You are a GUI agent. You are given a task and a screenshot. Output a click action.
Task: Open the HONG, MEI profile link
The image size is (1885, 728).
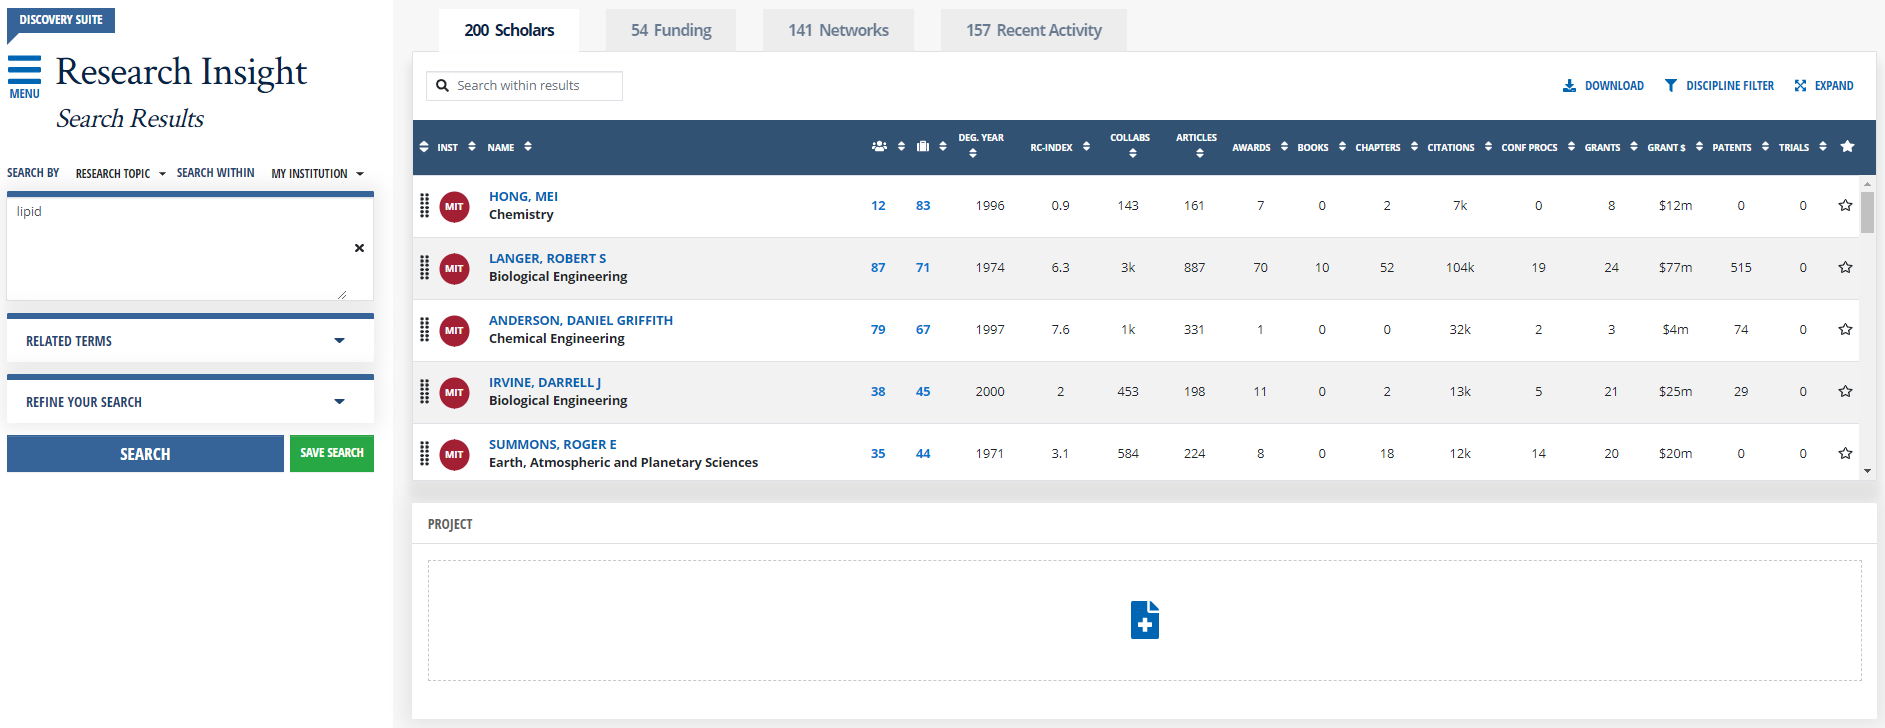523,197
